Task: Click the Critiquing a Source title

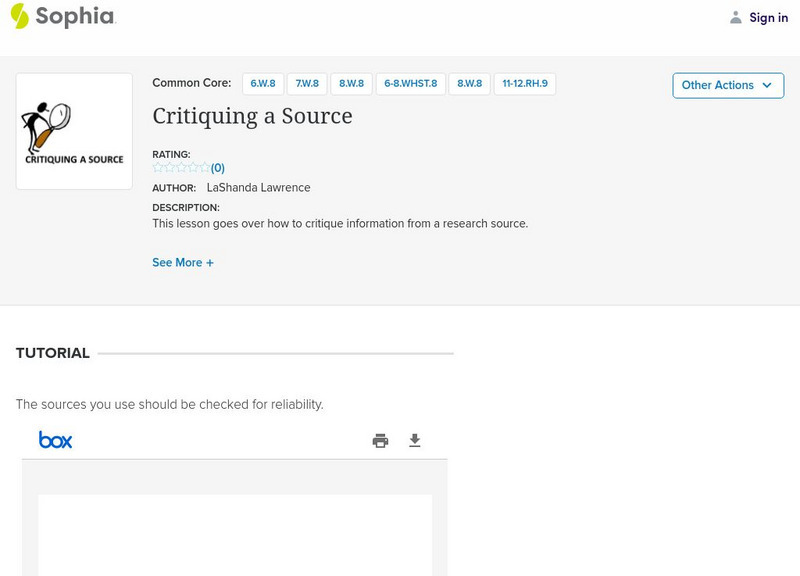Action: pos(252,116)
